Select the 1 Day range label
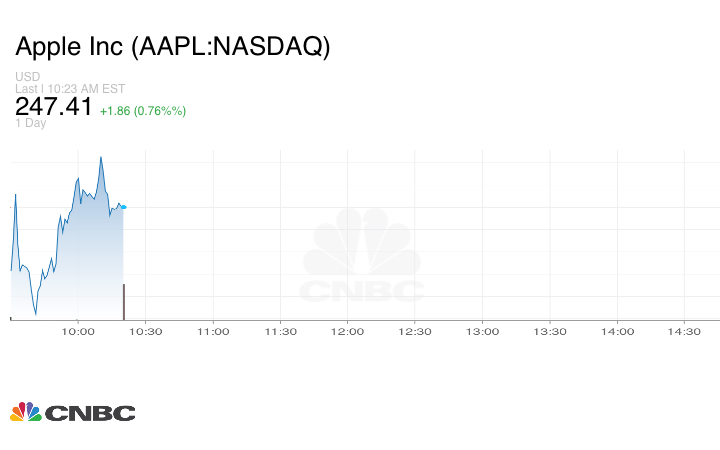Screen dimensions: 720x450 pyautogui.click(x=30, y=123)
